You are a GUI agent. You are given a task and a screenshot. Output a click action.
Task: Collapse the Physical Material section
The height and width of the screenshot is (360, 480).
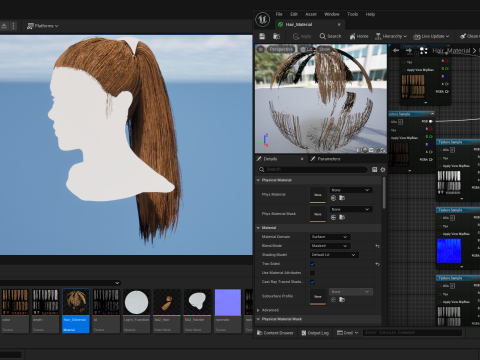click(x=258, y=180)
